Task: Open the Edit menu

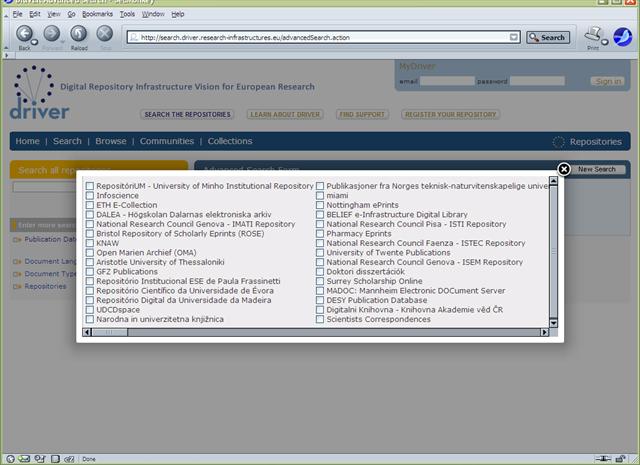Action: click(35, 14)
